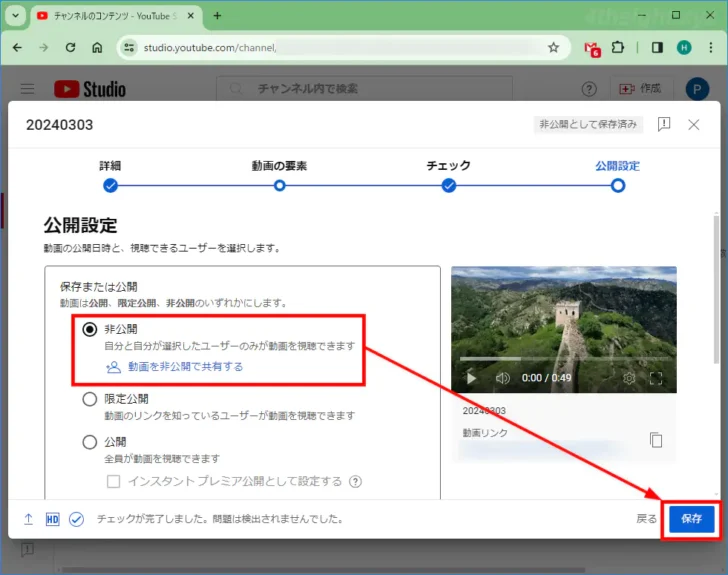Mute the preview volume icon
The image size is (728, 575).
point(502,378)
